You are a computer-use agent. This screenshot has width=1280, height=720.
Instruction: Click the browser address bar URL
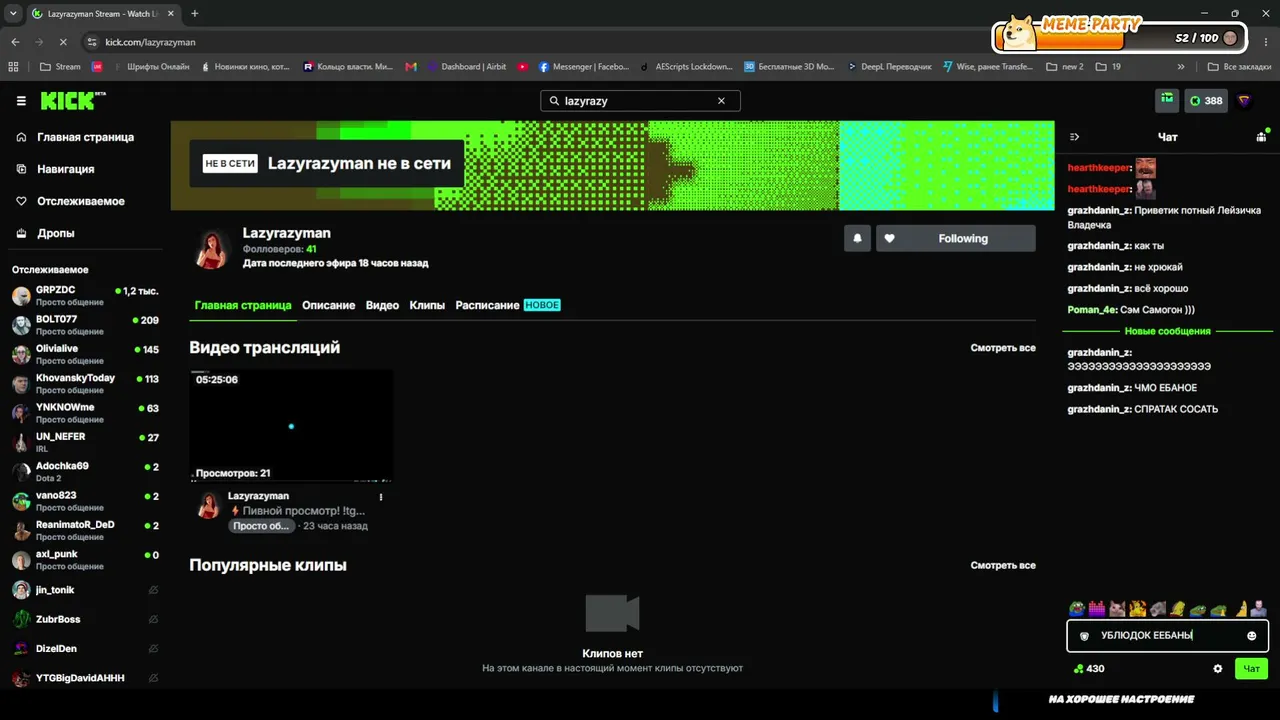point(150,42)
